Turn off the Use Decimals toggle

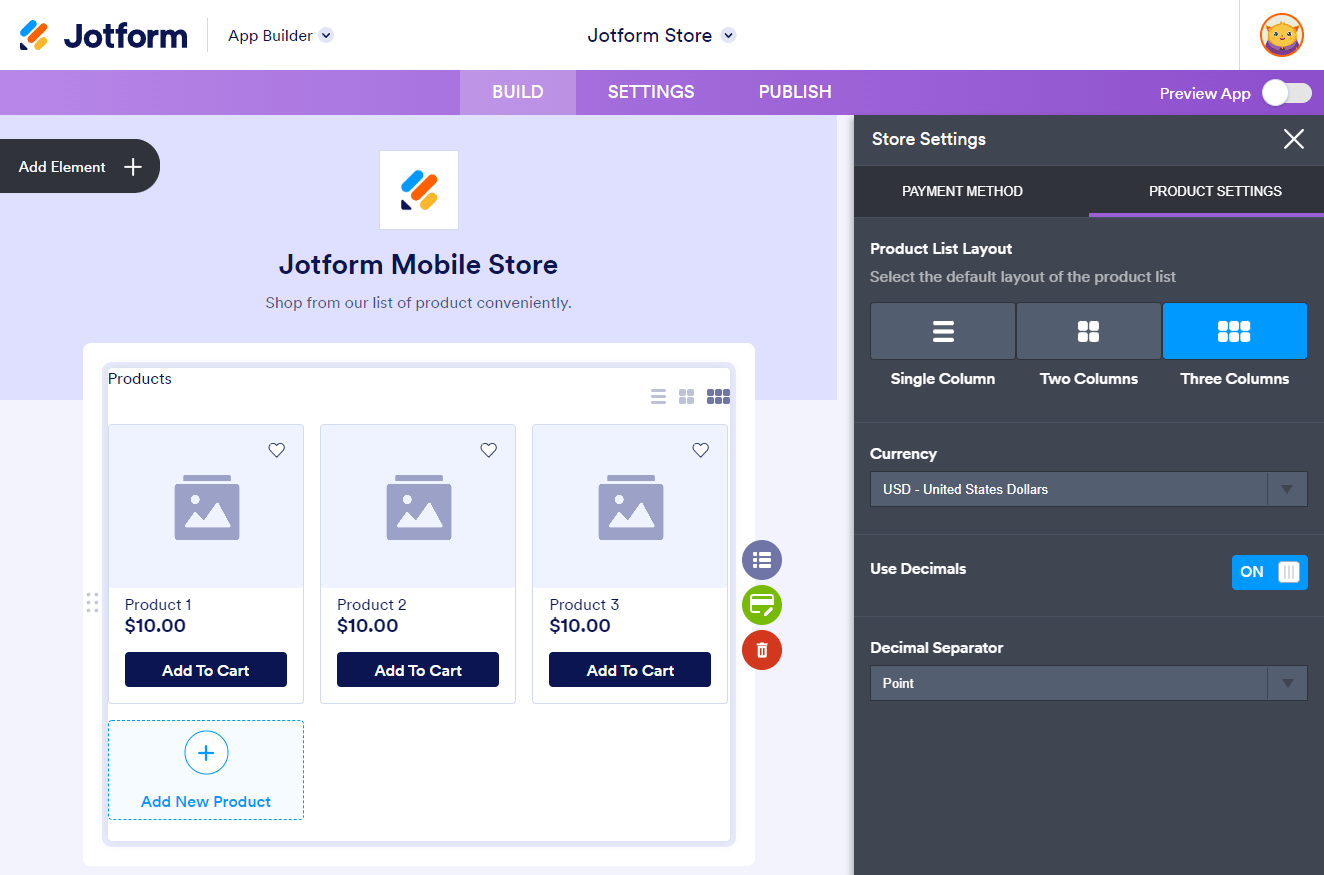[x=1270, y=572]
